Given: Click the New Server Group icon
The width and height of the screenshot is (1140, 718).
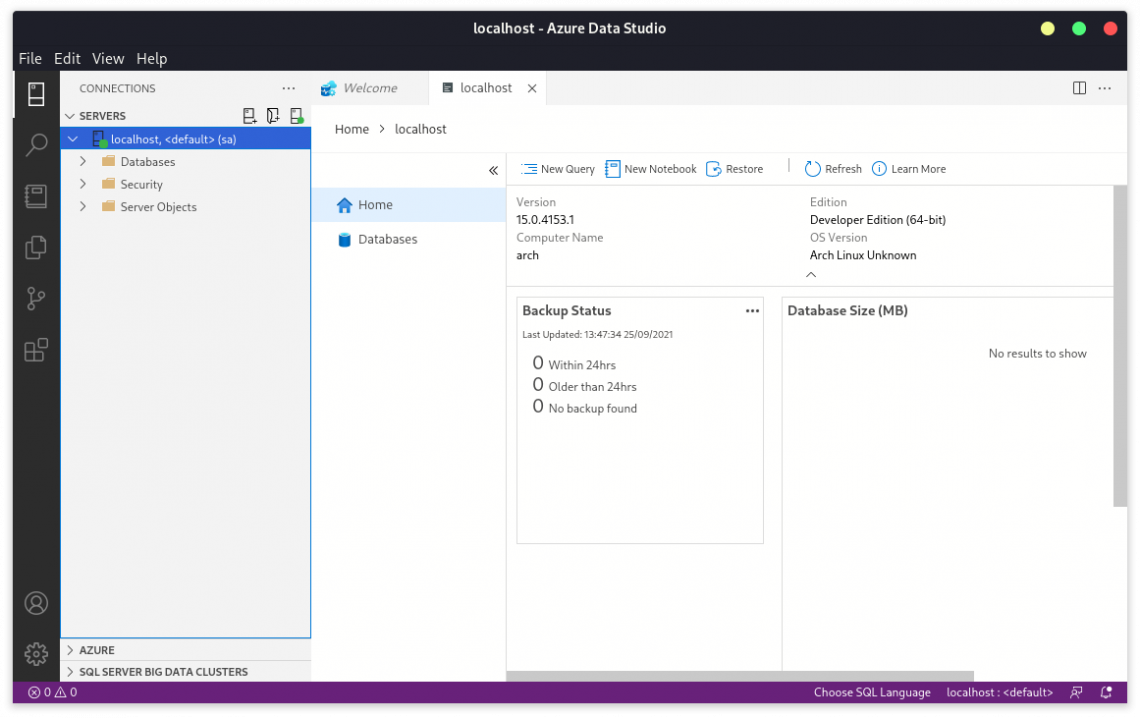Looking at the screenshot, I should [x=273, y=116].
